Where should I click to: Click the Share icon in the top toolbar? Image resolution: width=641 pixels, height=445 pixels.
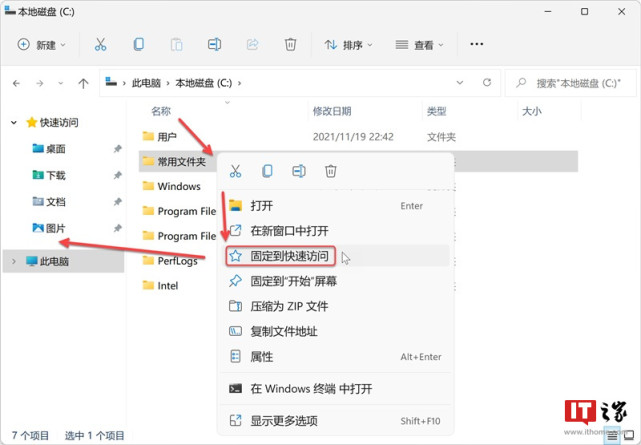pyautogui.click(x=253, y=44)
